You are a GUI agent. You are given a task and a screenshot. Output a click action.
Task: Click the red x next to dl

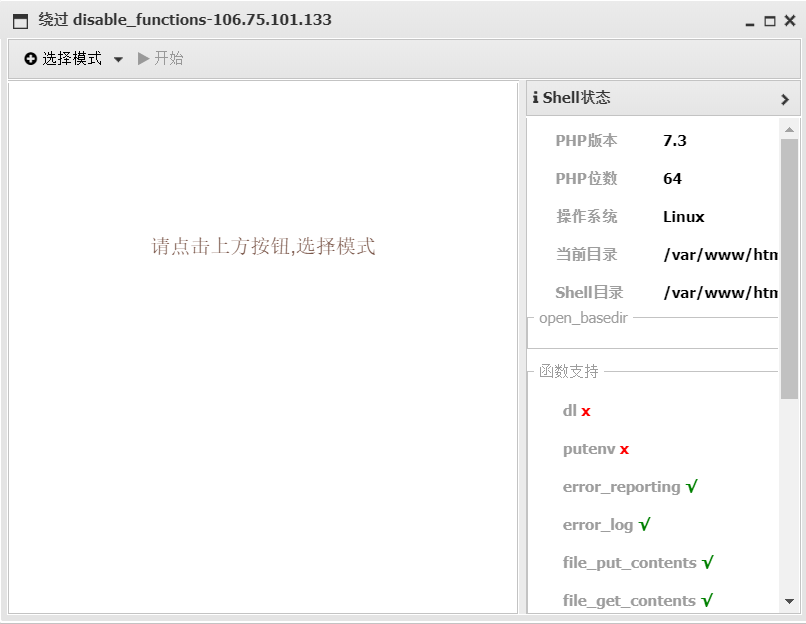(586, 412)
